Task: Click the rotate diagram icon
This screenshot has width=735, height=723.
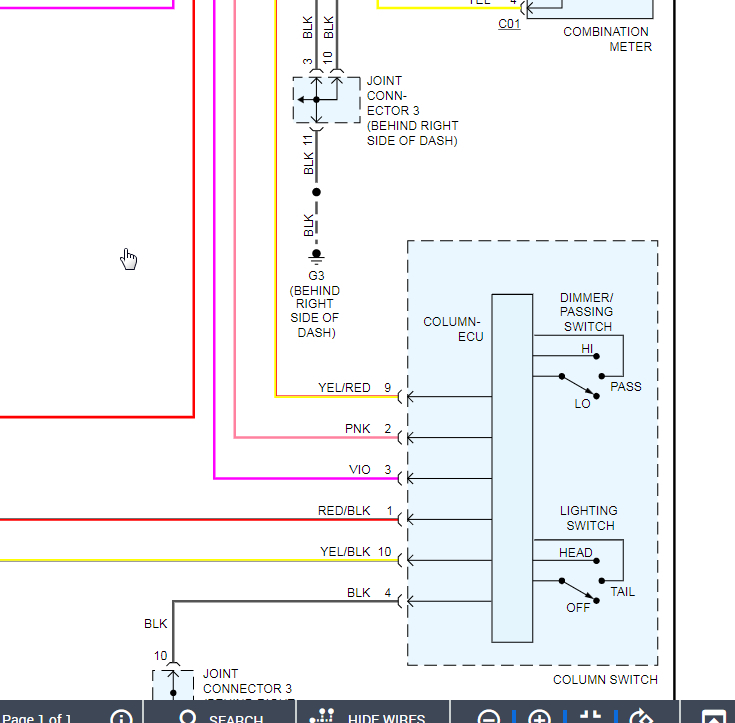Action: coord(641,717)
